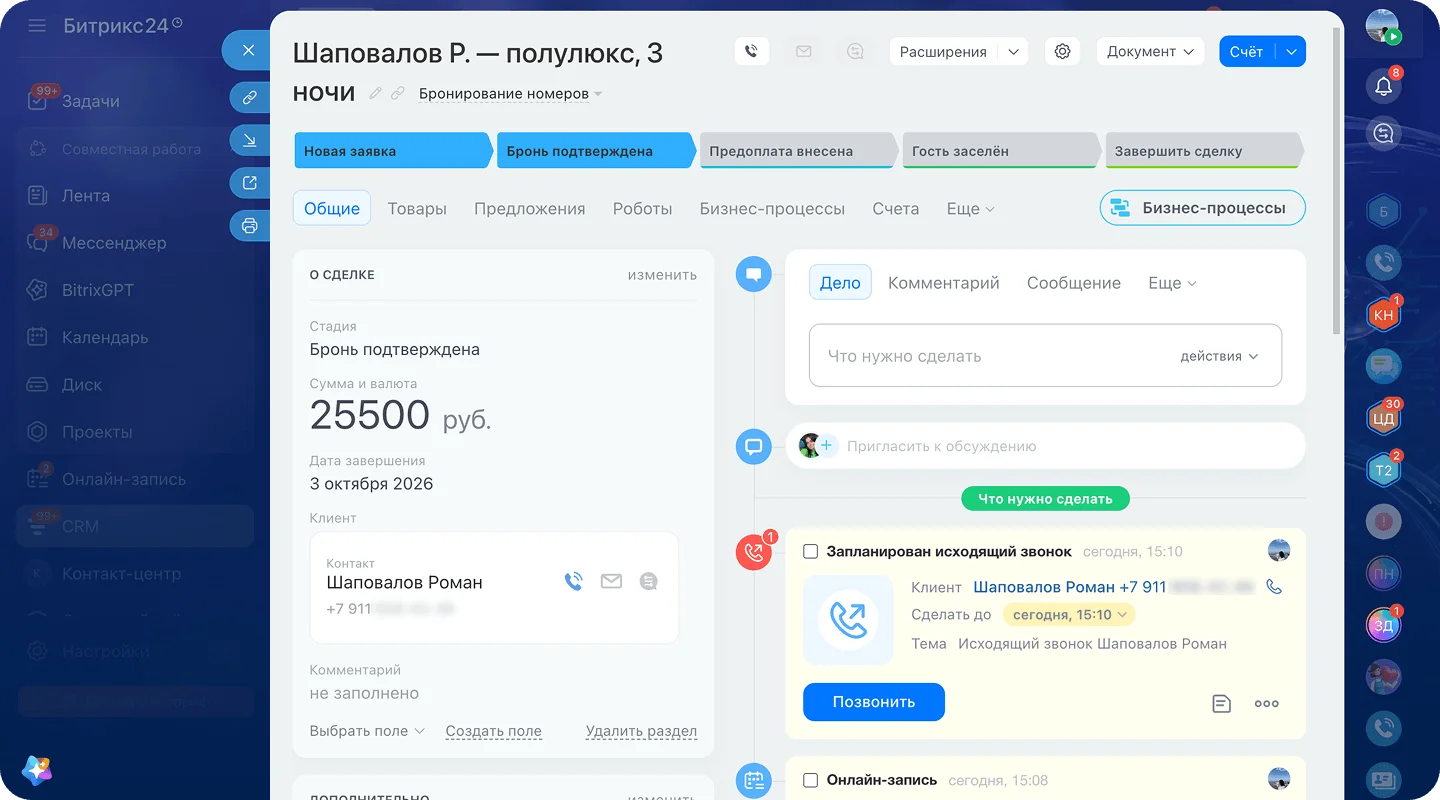Expand the действия dropdown in the activity field
The image size is (1440, 800).
coord(1219,356)
